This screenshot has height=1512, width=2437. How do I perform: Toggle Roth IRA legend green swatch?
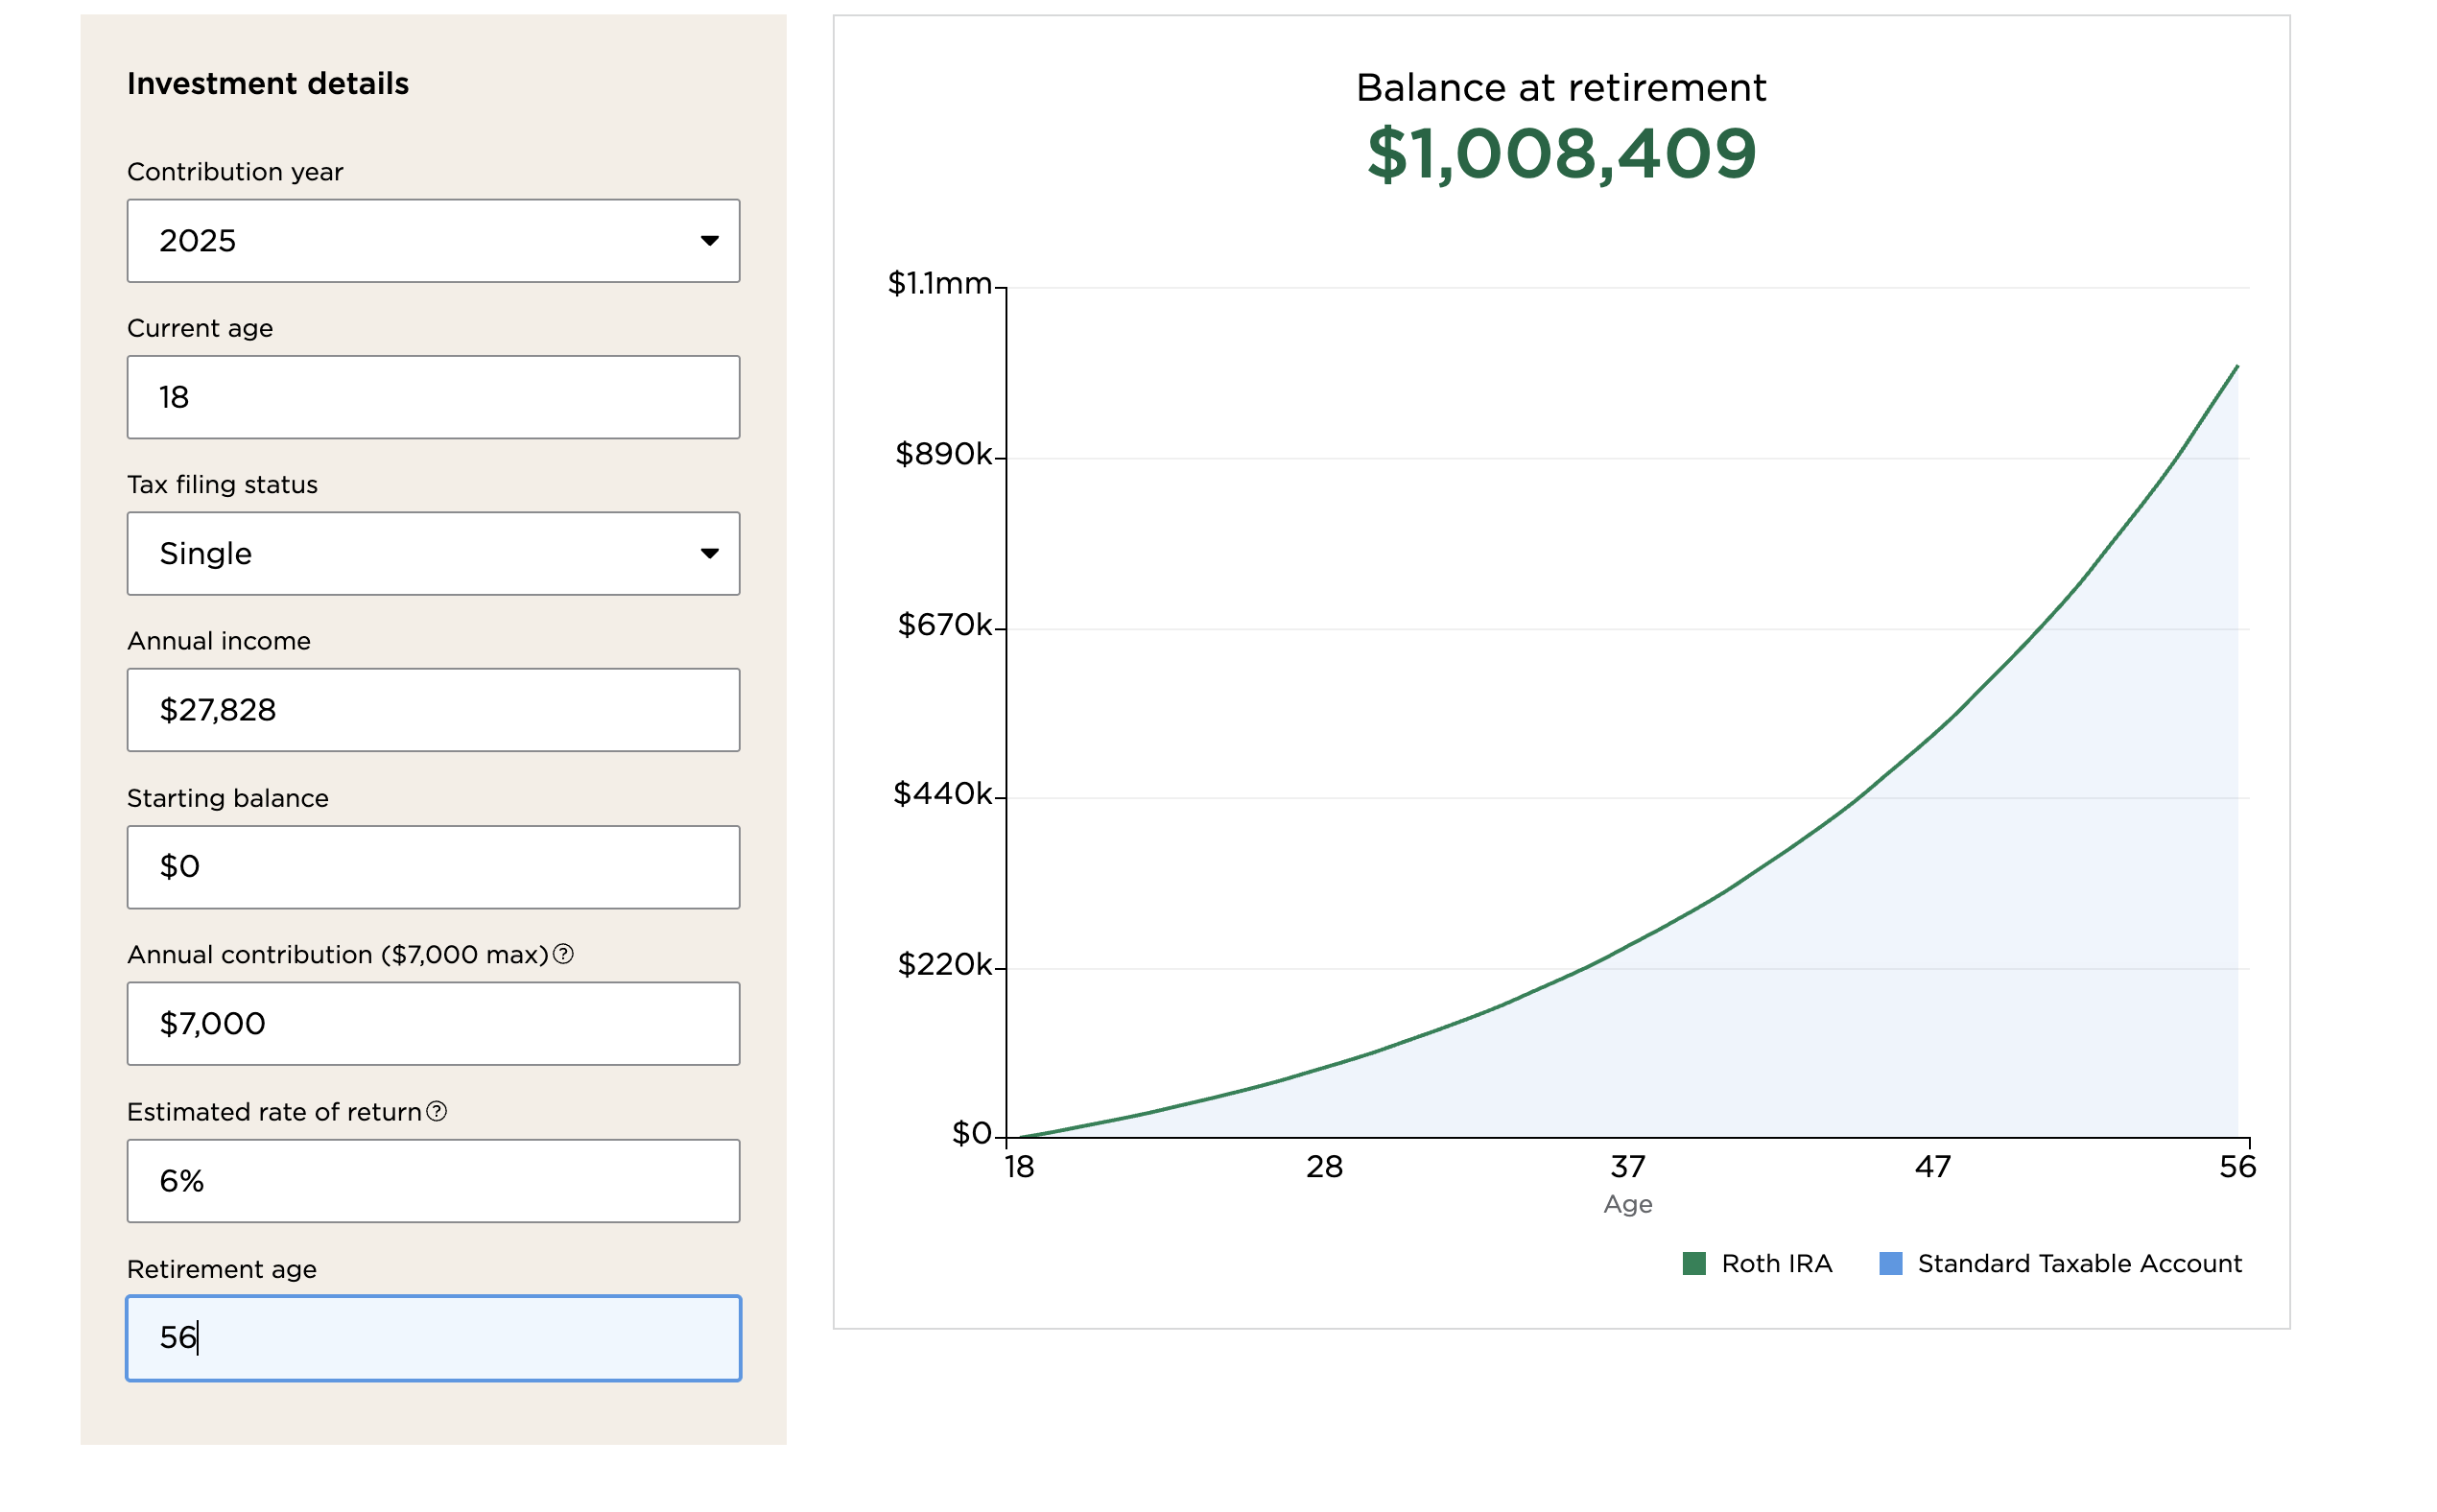pyautogui.click(x=1693, y=1263)
